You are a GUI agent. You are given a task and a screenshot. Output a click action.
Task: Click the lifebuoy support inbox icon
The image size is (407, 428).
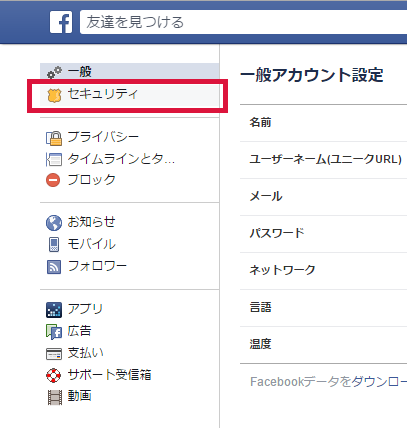(x=54, y=375)
